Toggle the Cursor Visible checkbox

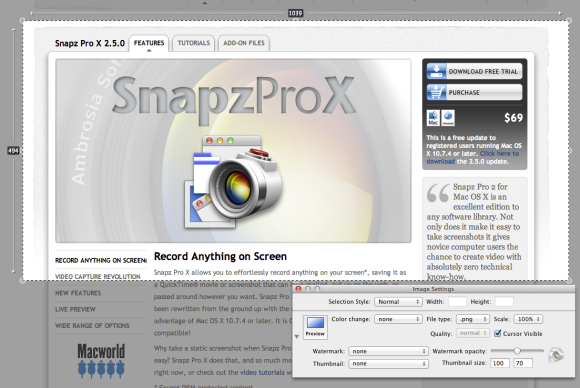pos(498,333)
